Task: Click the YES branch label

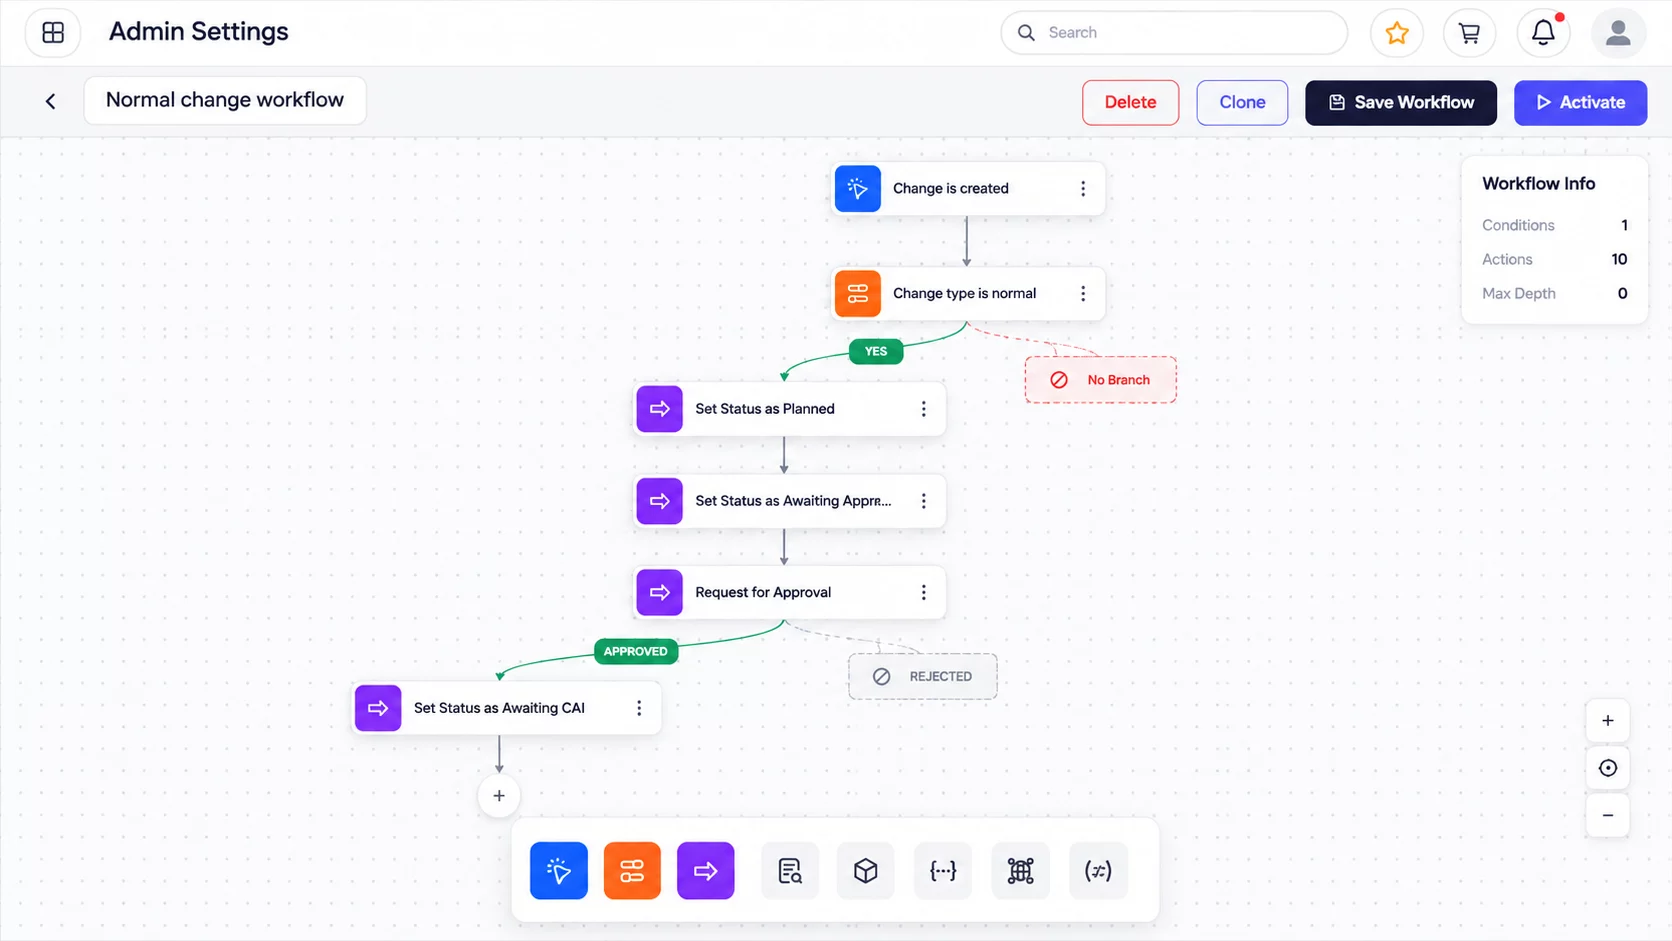Action: tap(876, 352)
